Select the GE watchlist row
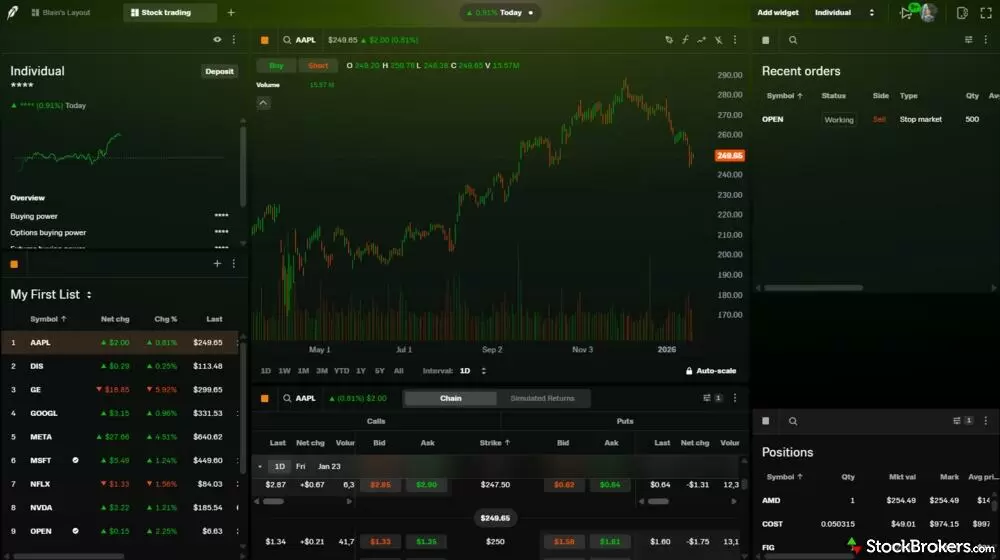 click(x=120, y=390)
